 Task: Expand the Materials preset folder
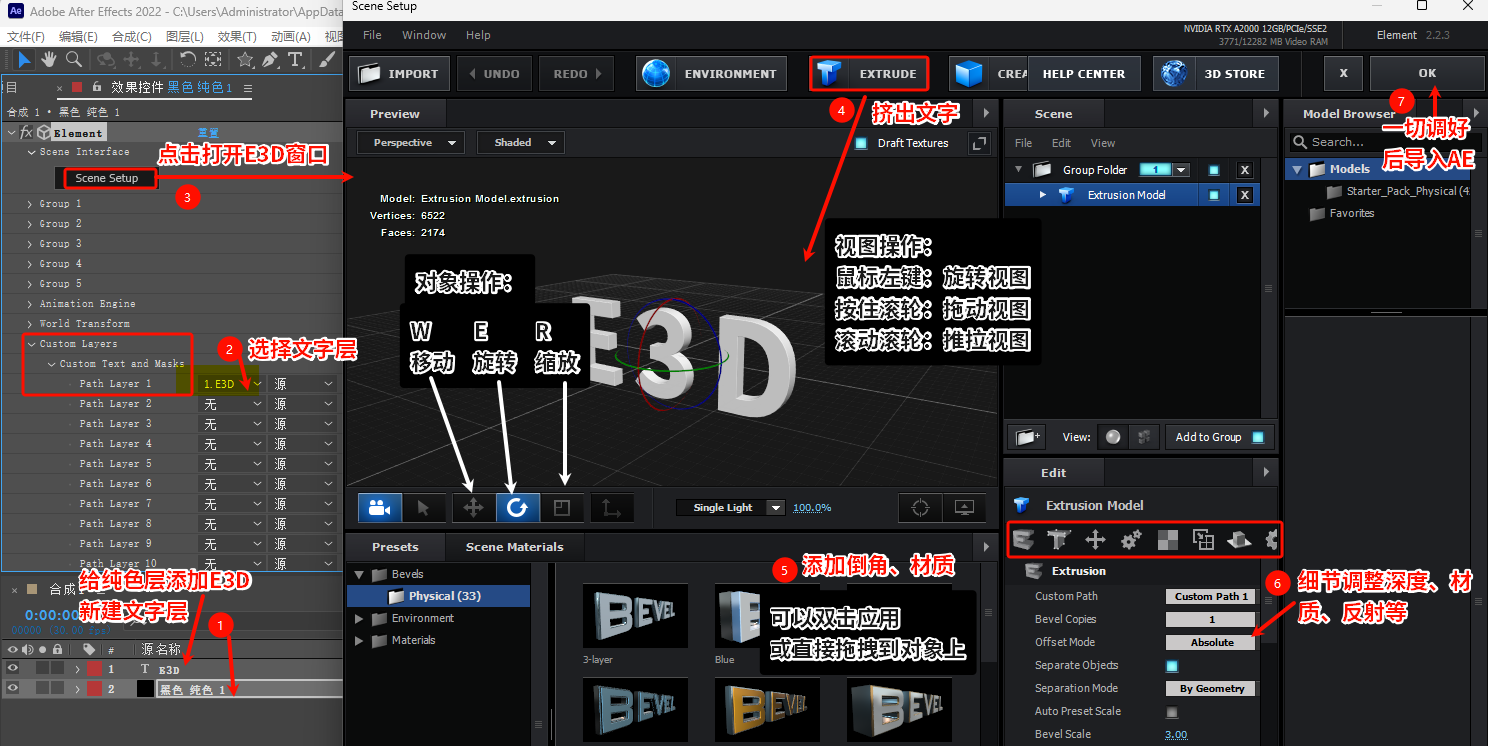[359, 641]
